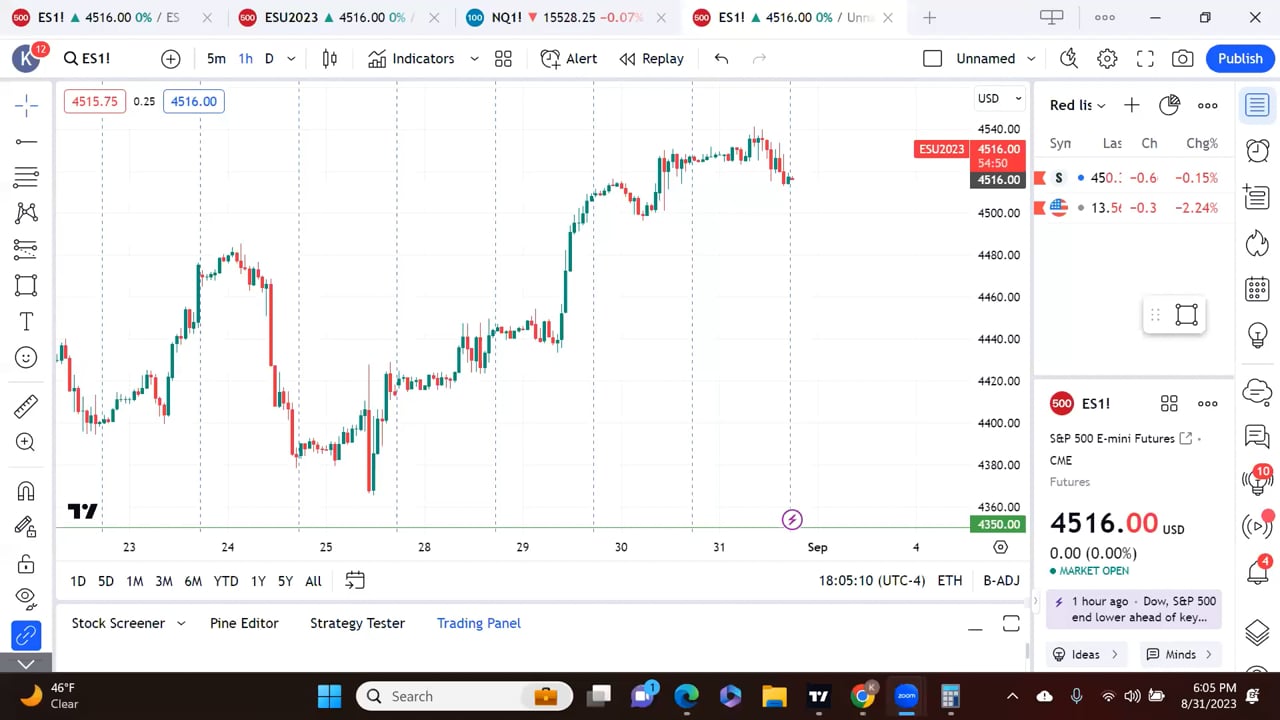Pick the measure ruler tool
The height and width of the screenshot is (720, 1280).
(25, 406)
